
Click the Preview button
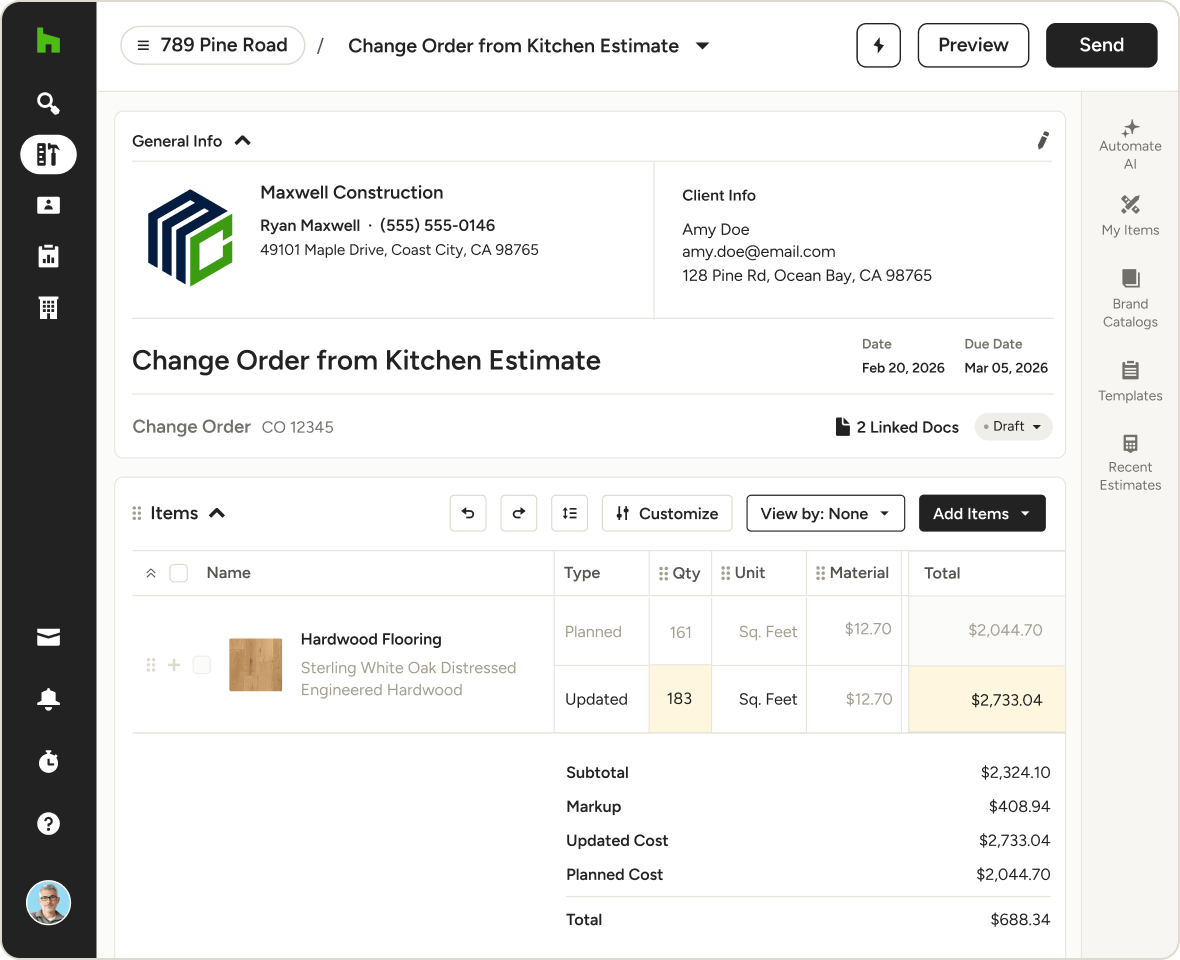[973, 46]
